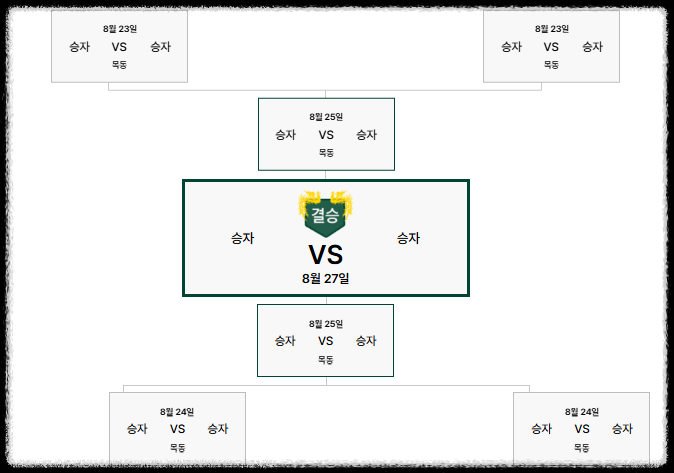674x473 pixels.
Task: Click 목동 venue in lower semifinal card
Action: (x=325, y=359)
